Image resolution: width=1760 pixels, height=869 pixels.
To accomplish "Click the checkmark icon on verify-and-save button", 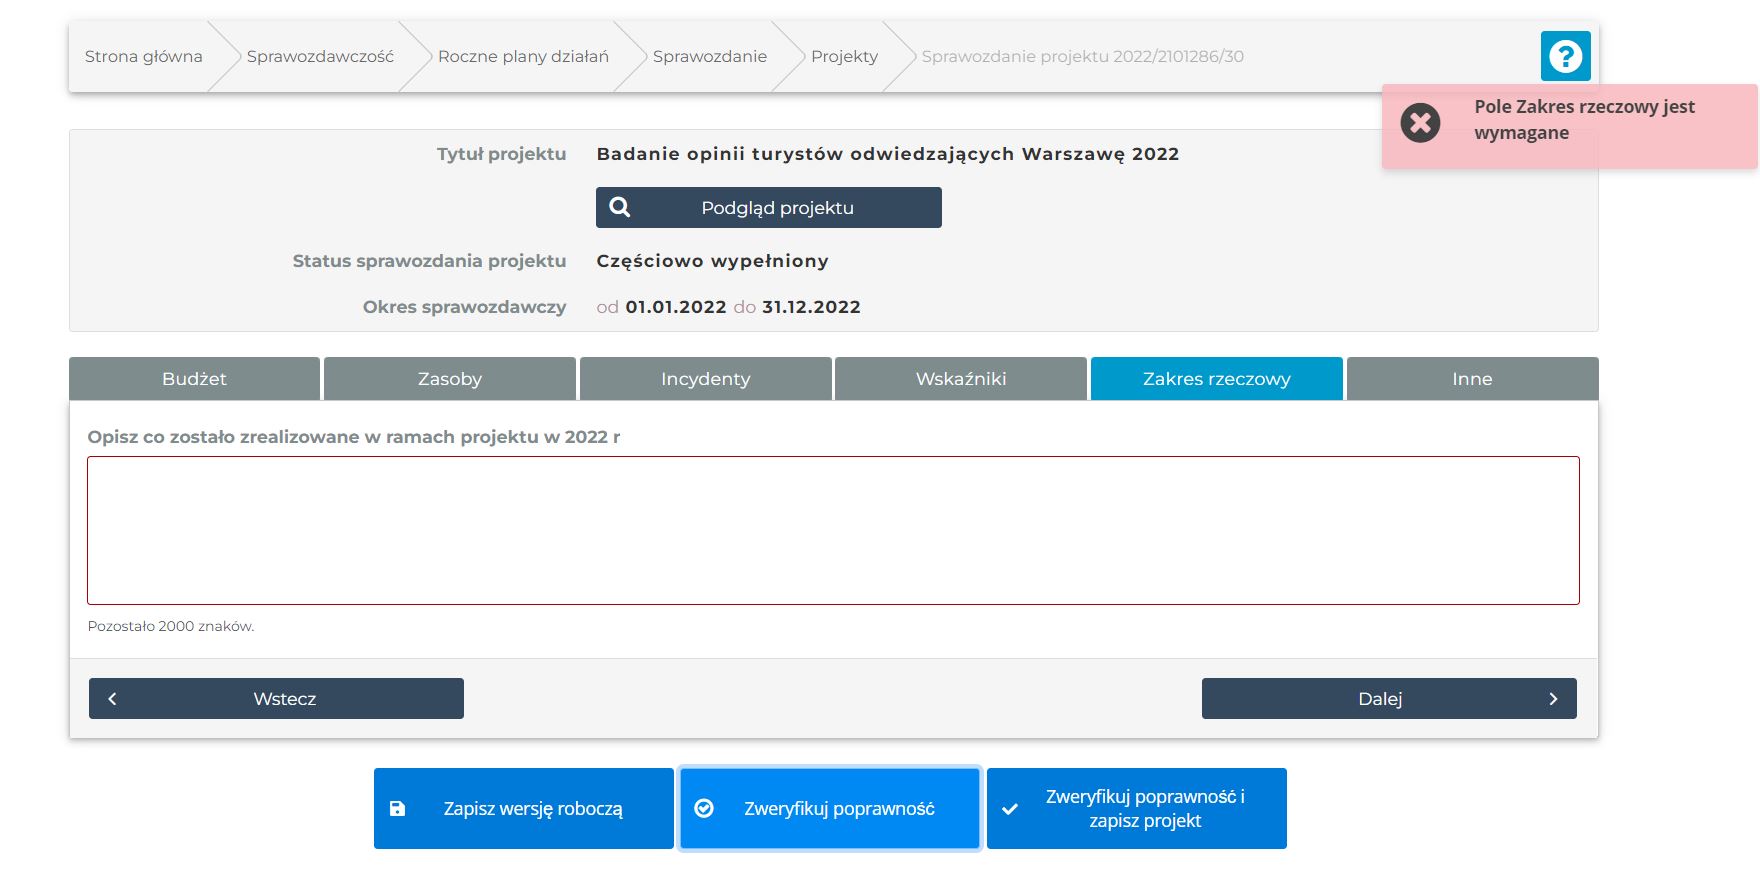I will (1010, 809).
